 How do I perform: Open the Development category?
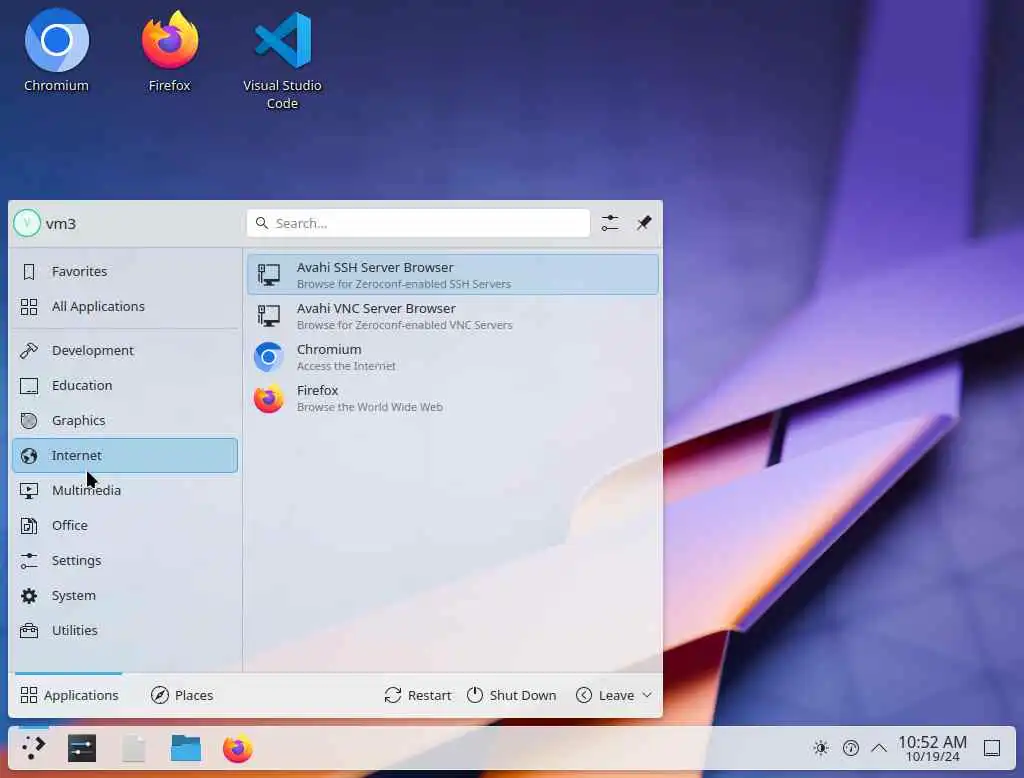click(x=125, y=350)
